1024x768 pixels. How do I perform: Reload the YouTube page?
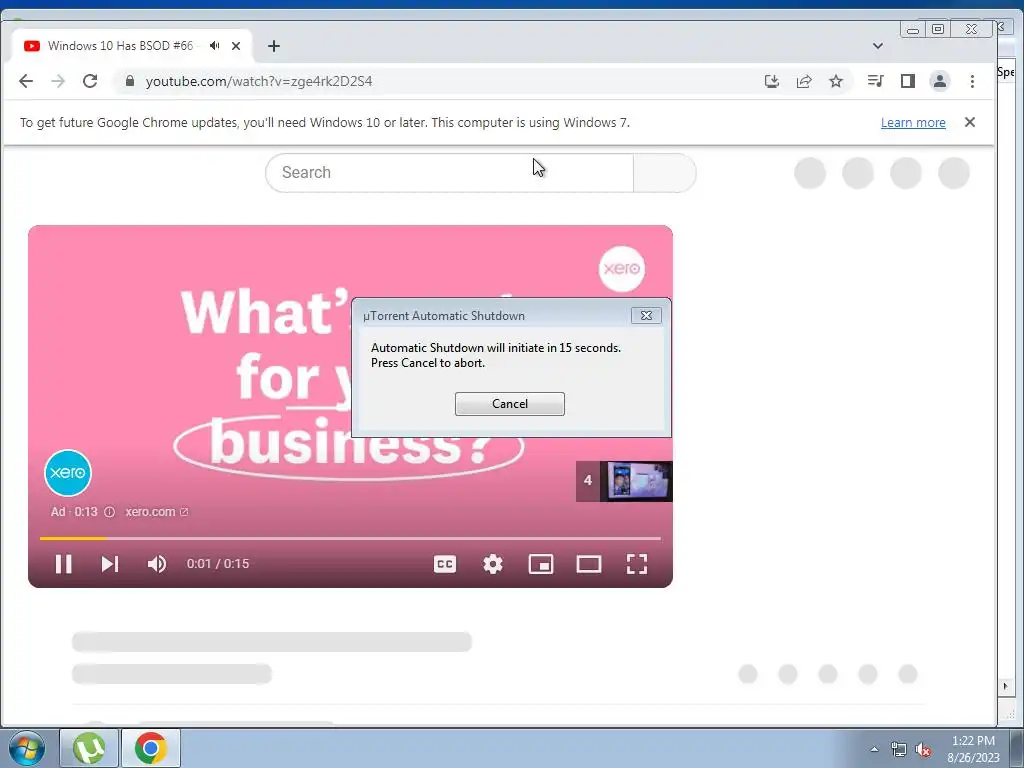pyautogui.click(x=90, y=81)
